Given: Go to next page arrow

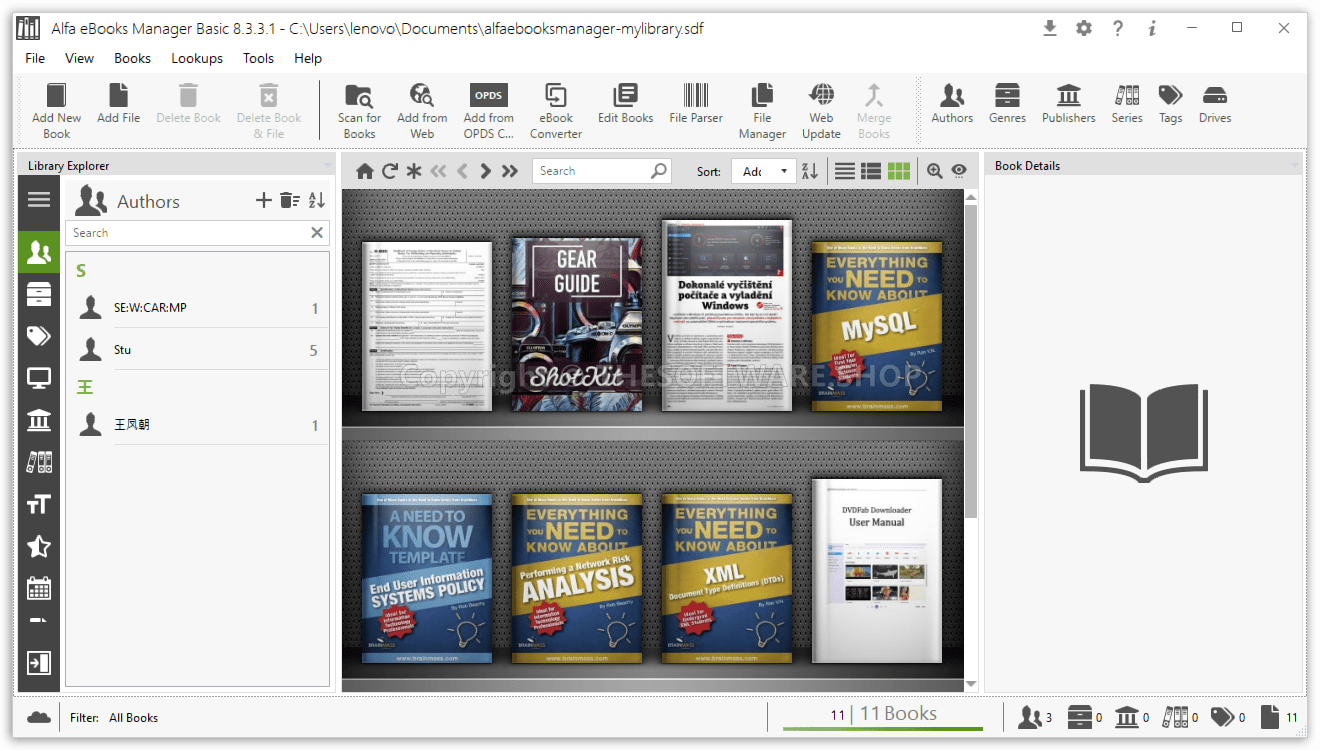Looking at the screenshot, I should (485, 171).
